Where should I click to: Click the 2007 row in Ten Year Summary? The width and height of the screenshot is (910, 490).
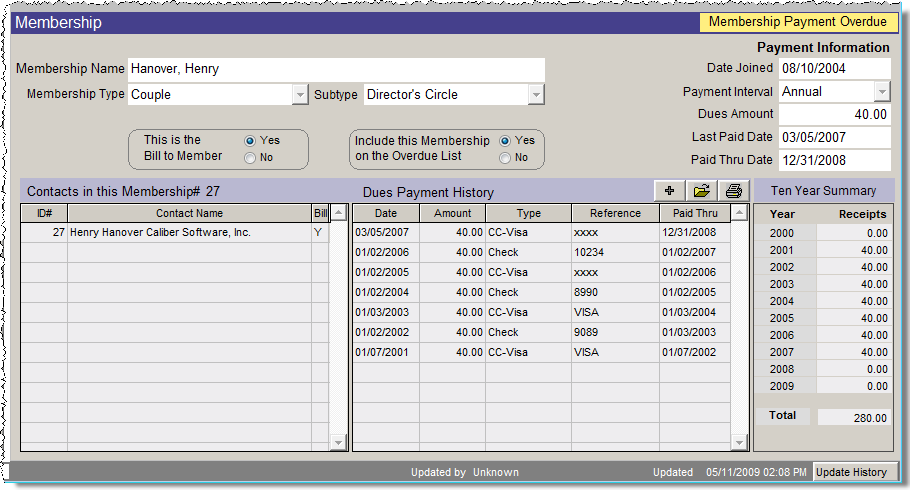coord(823,352)
